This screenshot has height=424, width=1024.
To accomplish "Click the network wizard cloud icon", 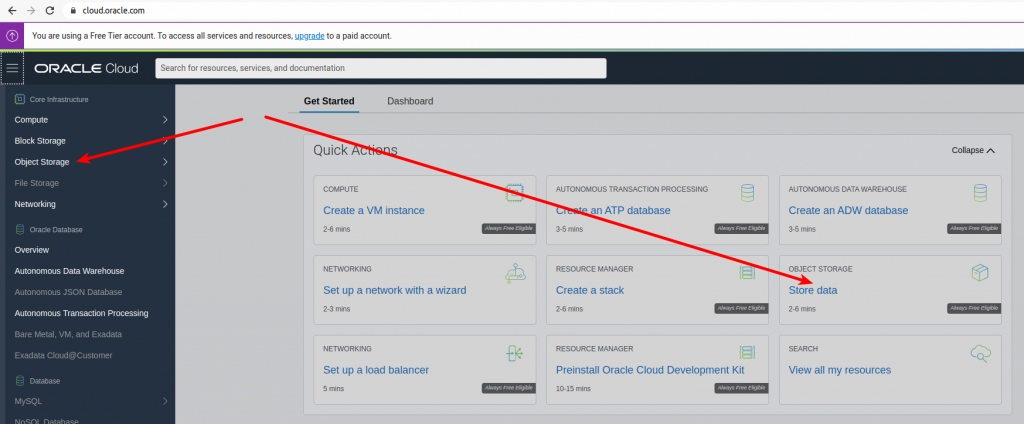I will click(515, 273).
